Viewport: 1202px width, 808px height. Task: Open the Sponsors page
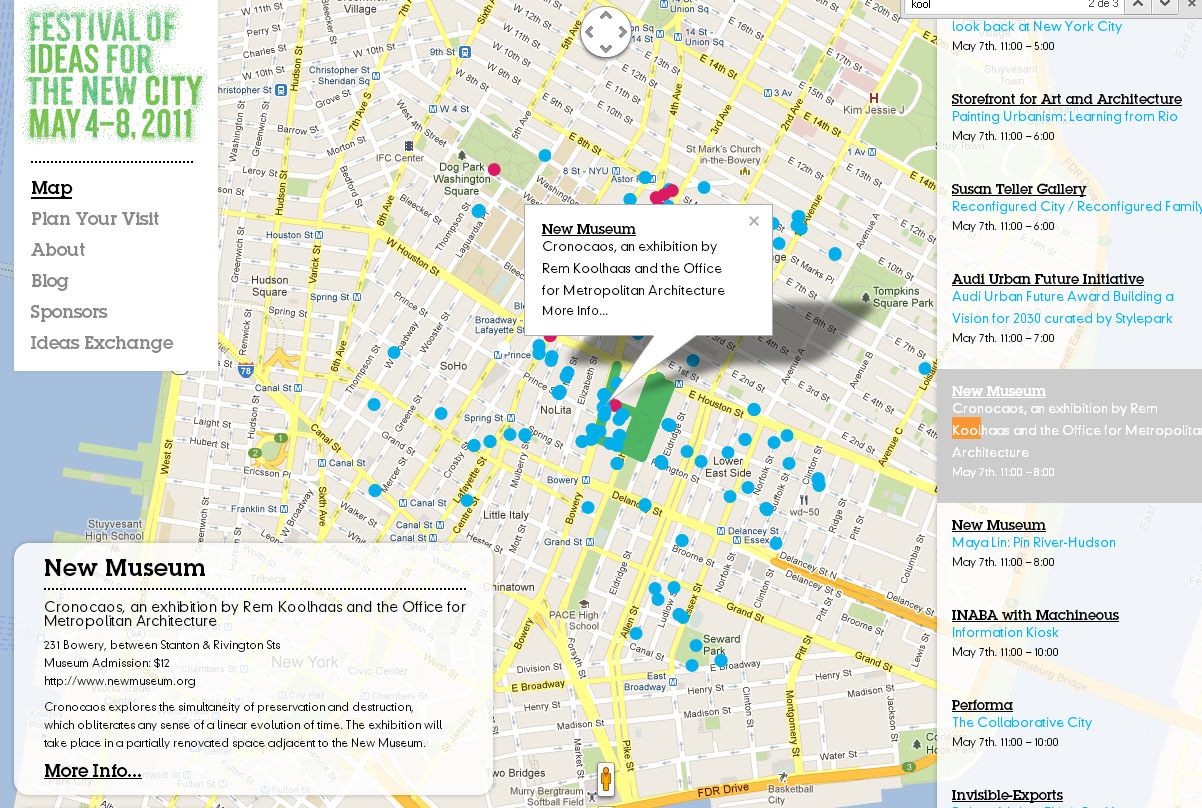[x=69, y=312]
